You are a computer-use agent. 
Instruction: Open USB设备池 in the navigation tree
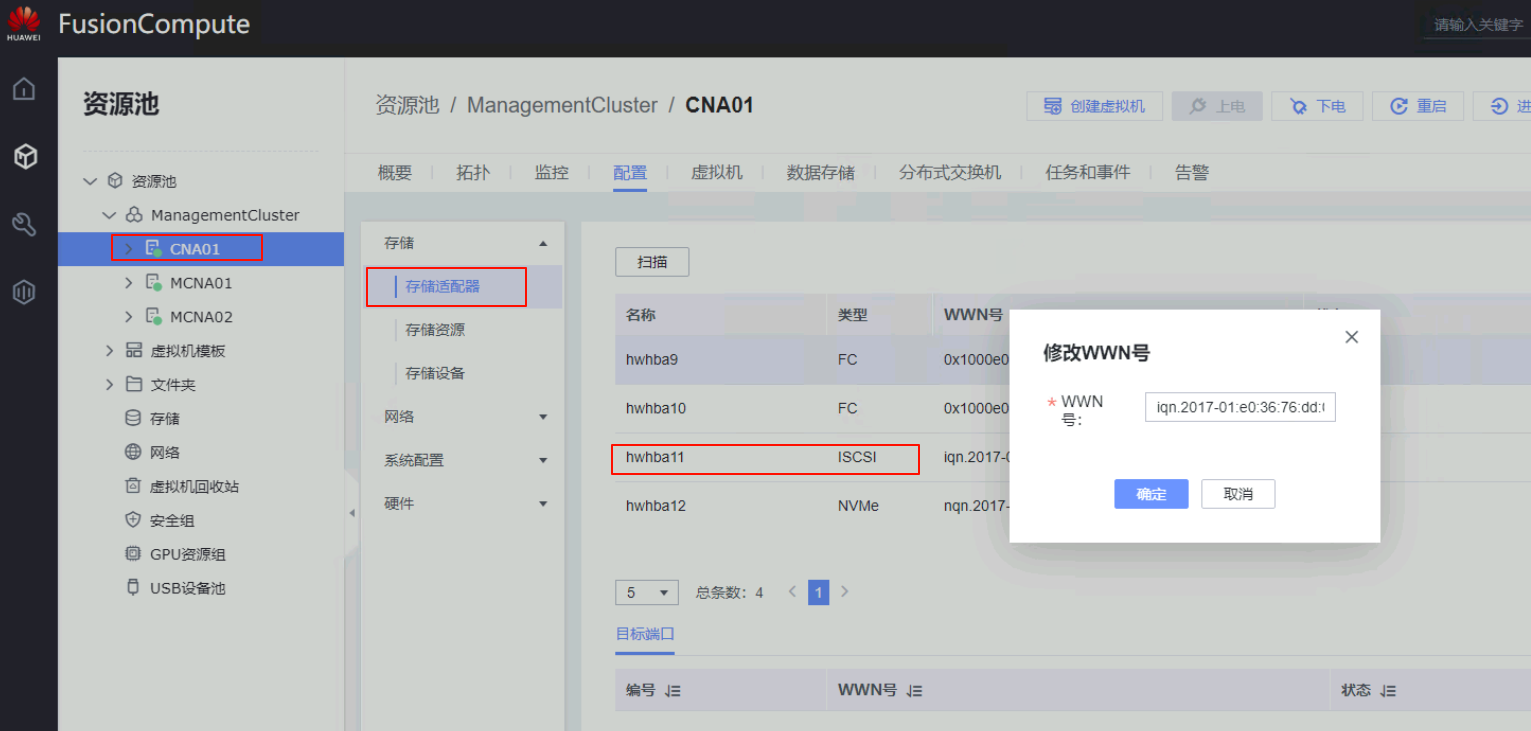pos(187,588)
